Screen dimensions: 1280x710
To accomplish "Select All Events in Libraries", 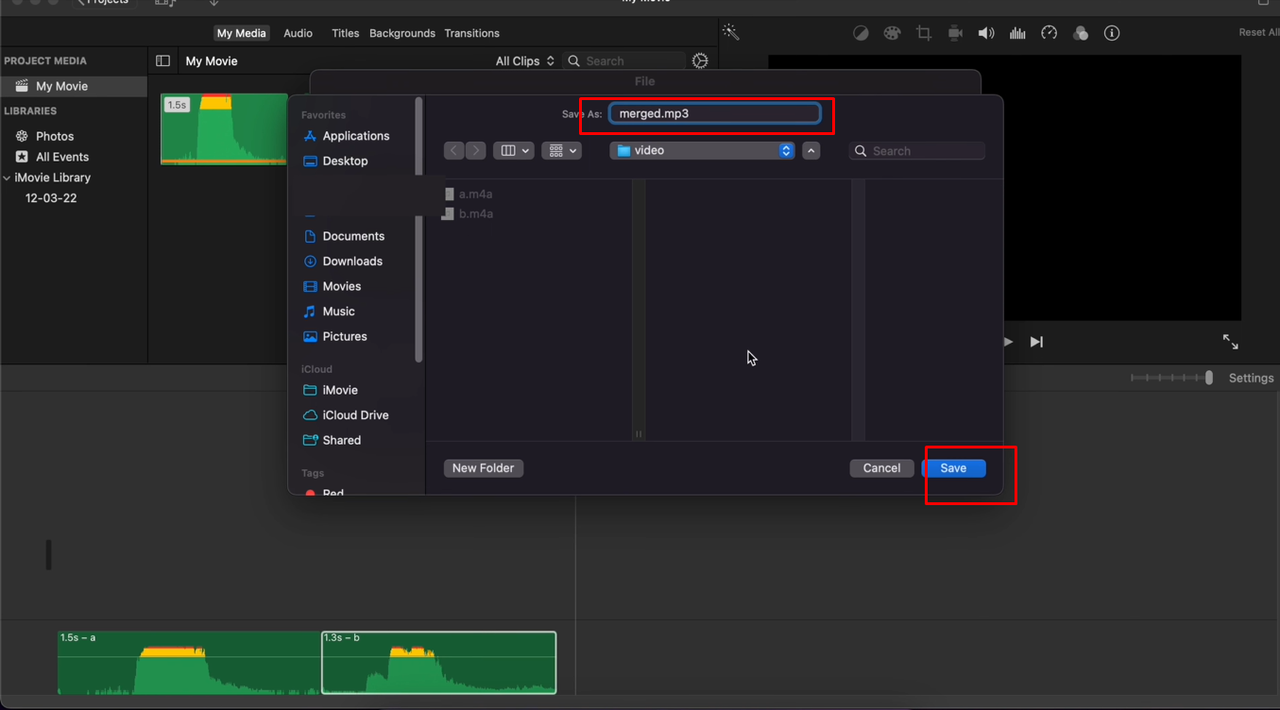I will [x=62, y=157].
